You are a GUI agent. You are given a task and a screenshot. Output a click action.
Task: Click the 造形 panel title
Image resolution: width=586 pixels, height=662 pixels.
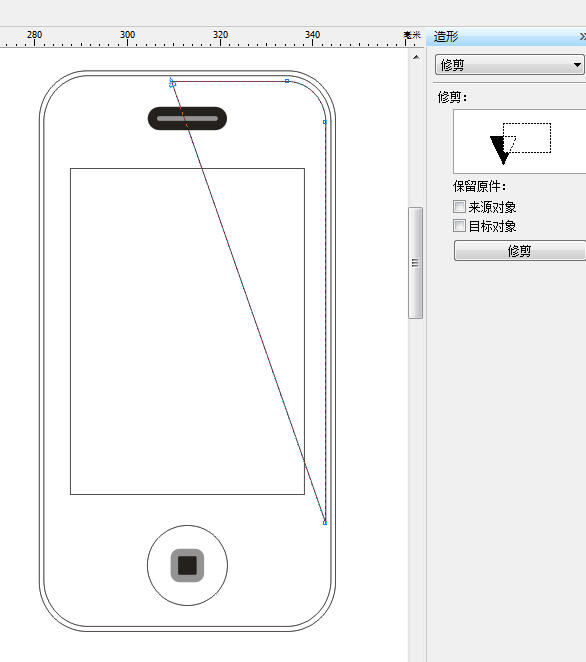(446, 37)
